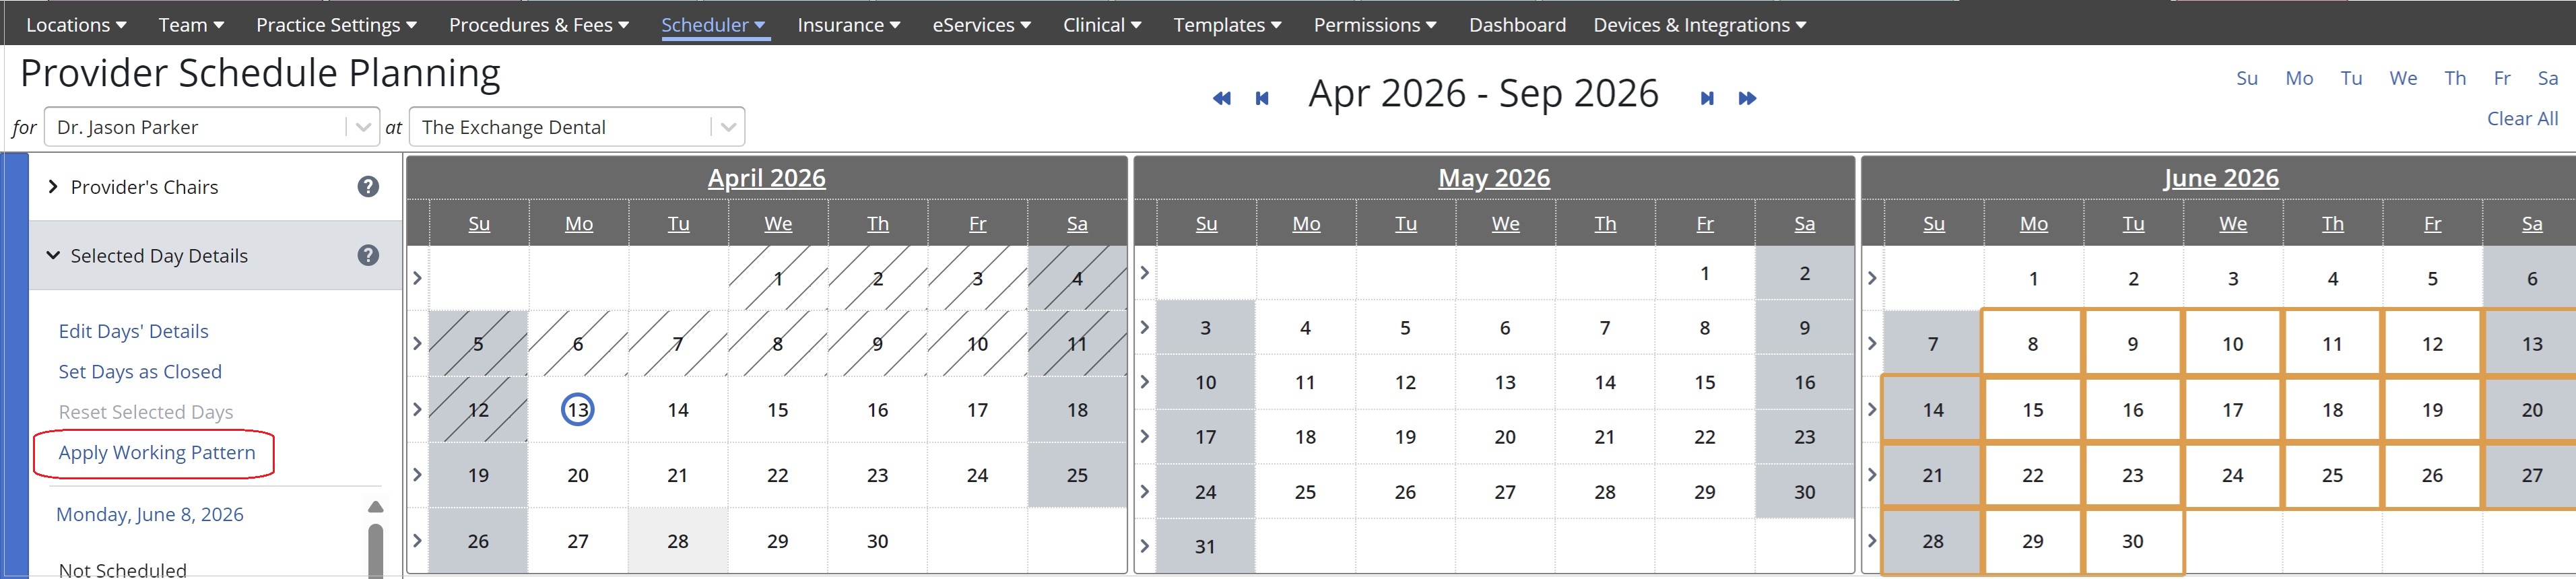Toggle the Su weekday selector at top right
Image resolution: width=2576 pixels, height=579 pixels.
(2246, 78)
